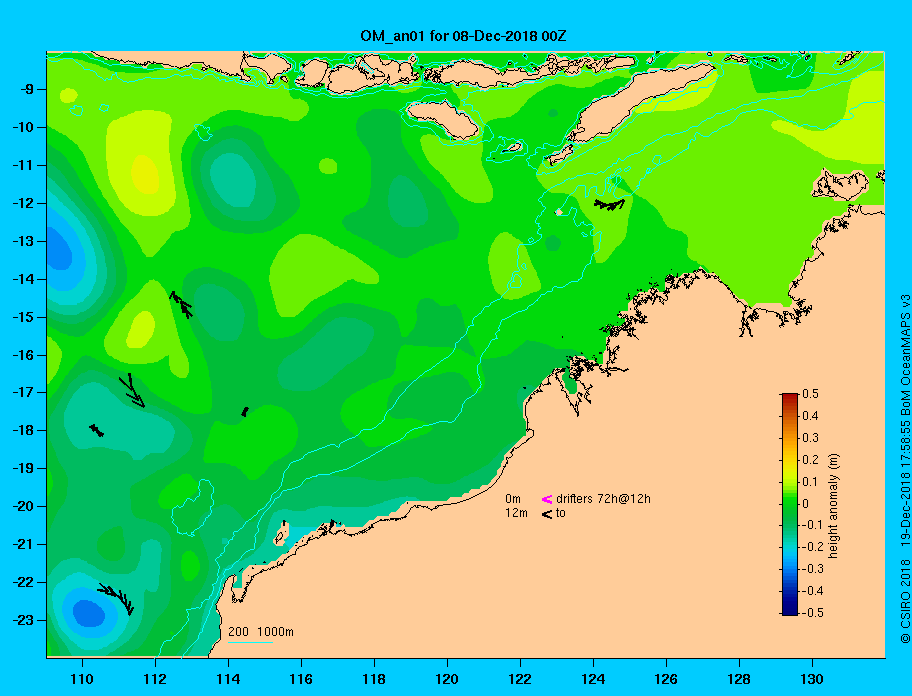Screen dimensions: 912x696
Task: Select the drifter arrows near 111.5E, 17S
Action: pos(132,390)
